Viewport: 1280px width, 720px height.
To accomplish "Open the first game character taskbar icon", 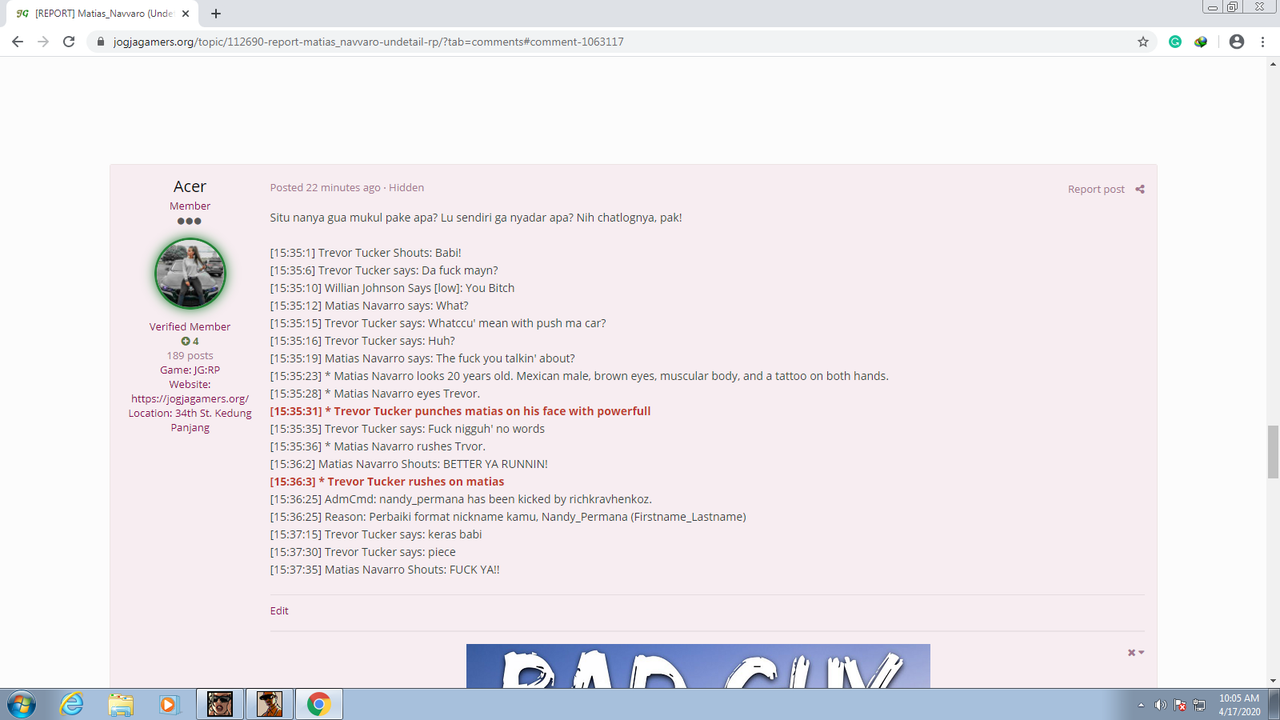I will coord(220,704).
